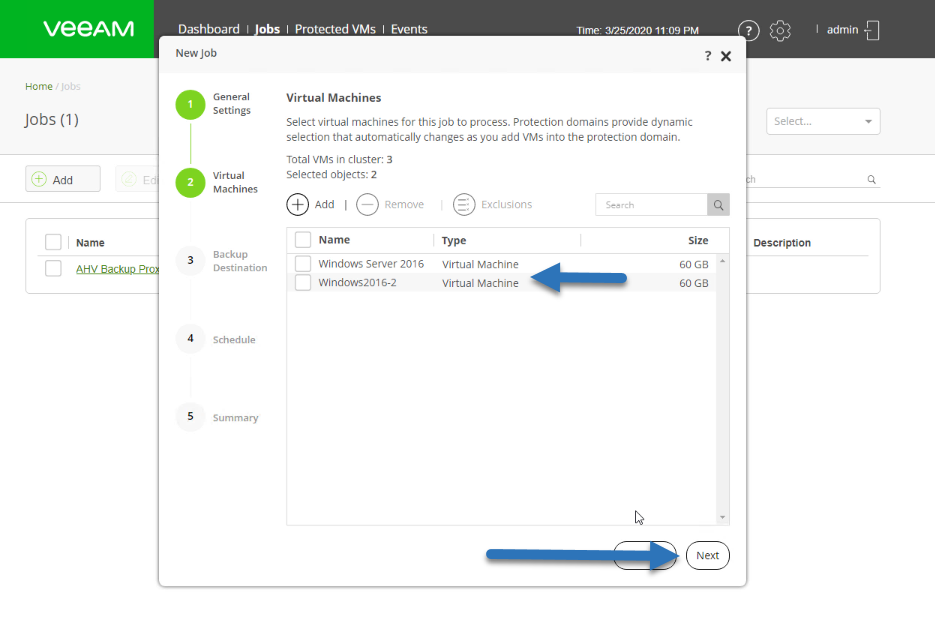Click the Jobs page Add plus icon
The image size is (935, 643).
coord(39,179)
